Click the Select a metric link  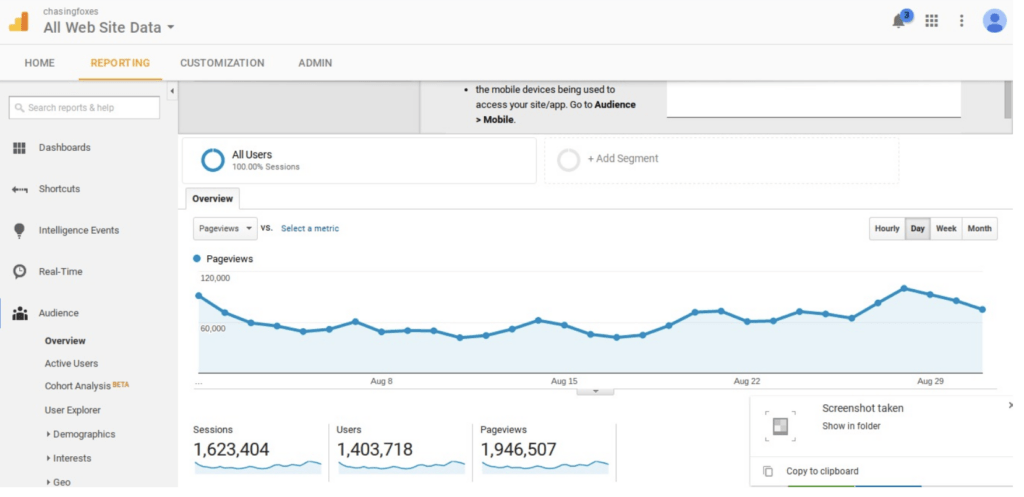(309, 229)
